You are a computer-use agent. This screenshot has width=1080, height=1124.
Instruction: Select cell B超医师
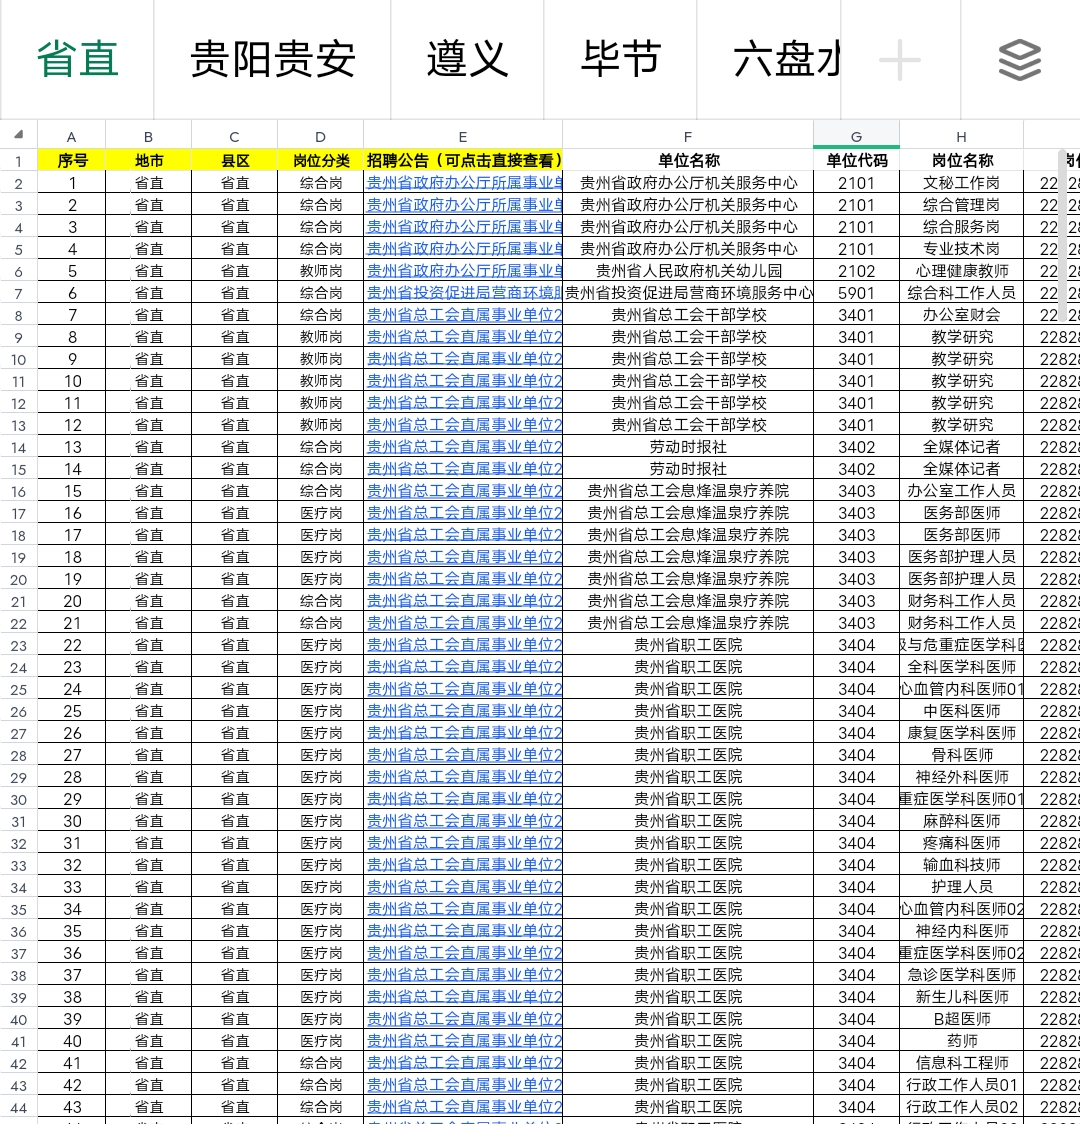point(961,1019)
